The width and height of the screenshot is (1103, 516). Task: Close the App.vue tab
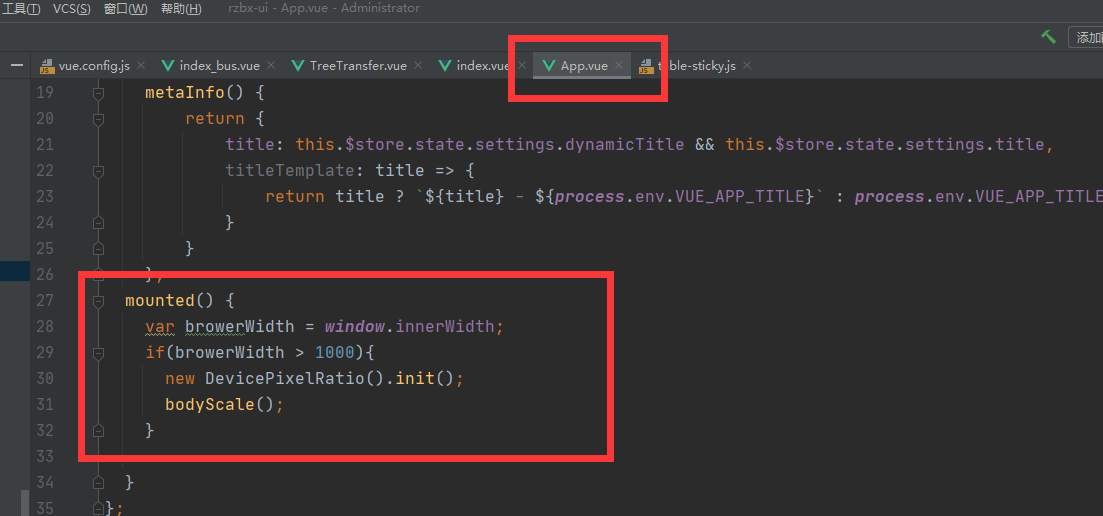coord(619,66)
